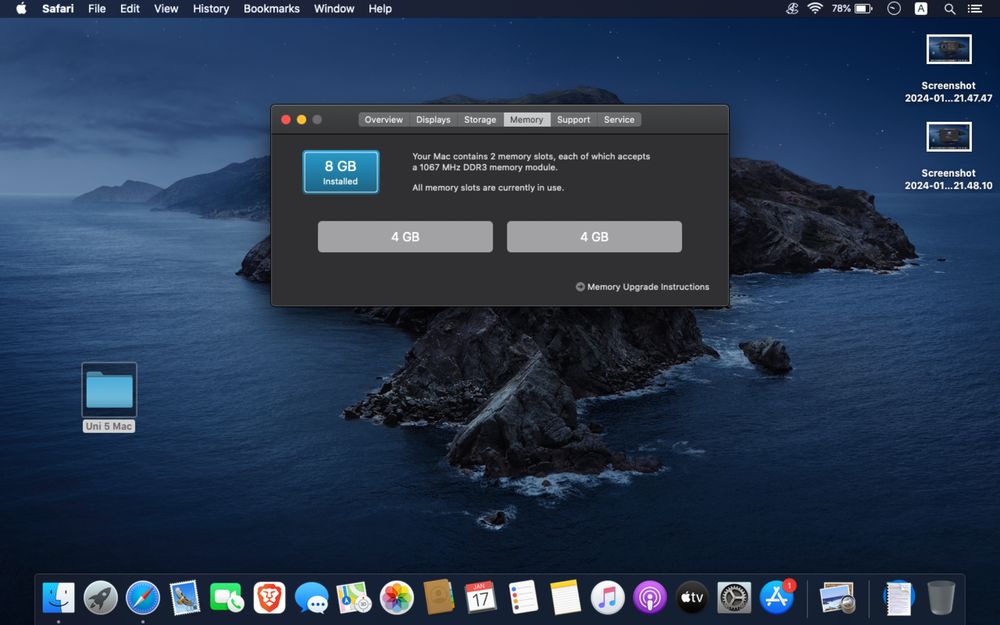Open the History menu
The height and width of the screenshot is (625, 1000).
(x=211, y=9)
